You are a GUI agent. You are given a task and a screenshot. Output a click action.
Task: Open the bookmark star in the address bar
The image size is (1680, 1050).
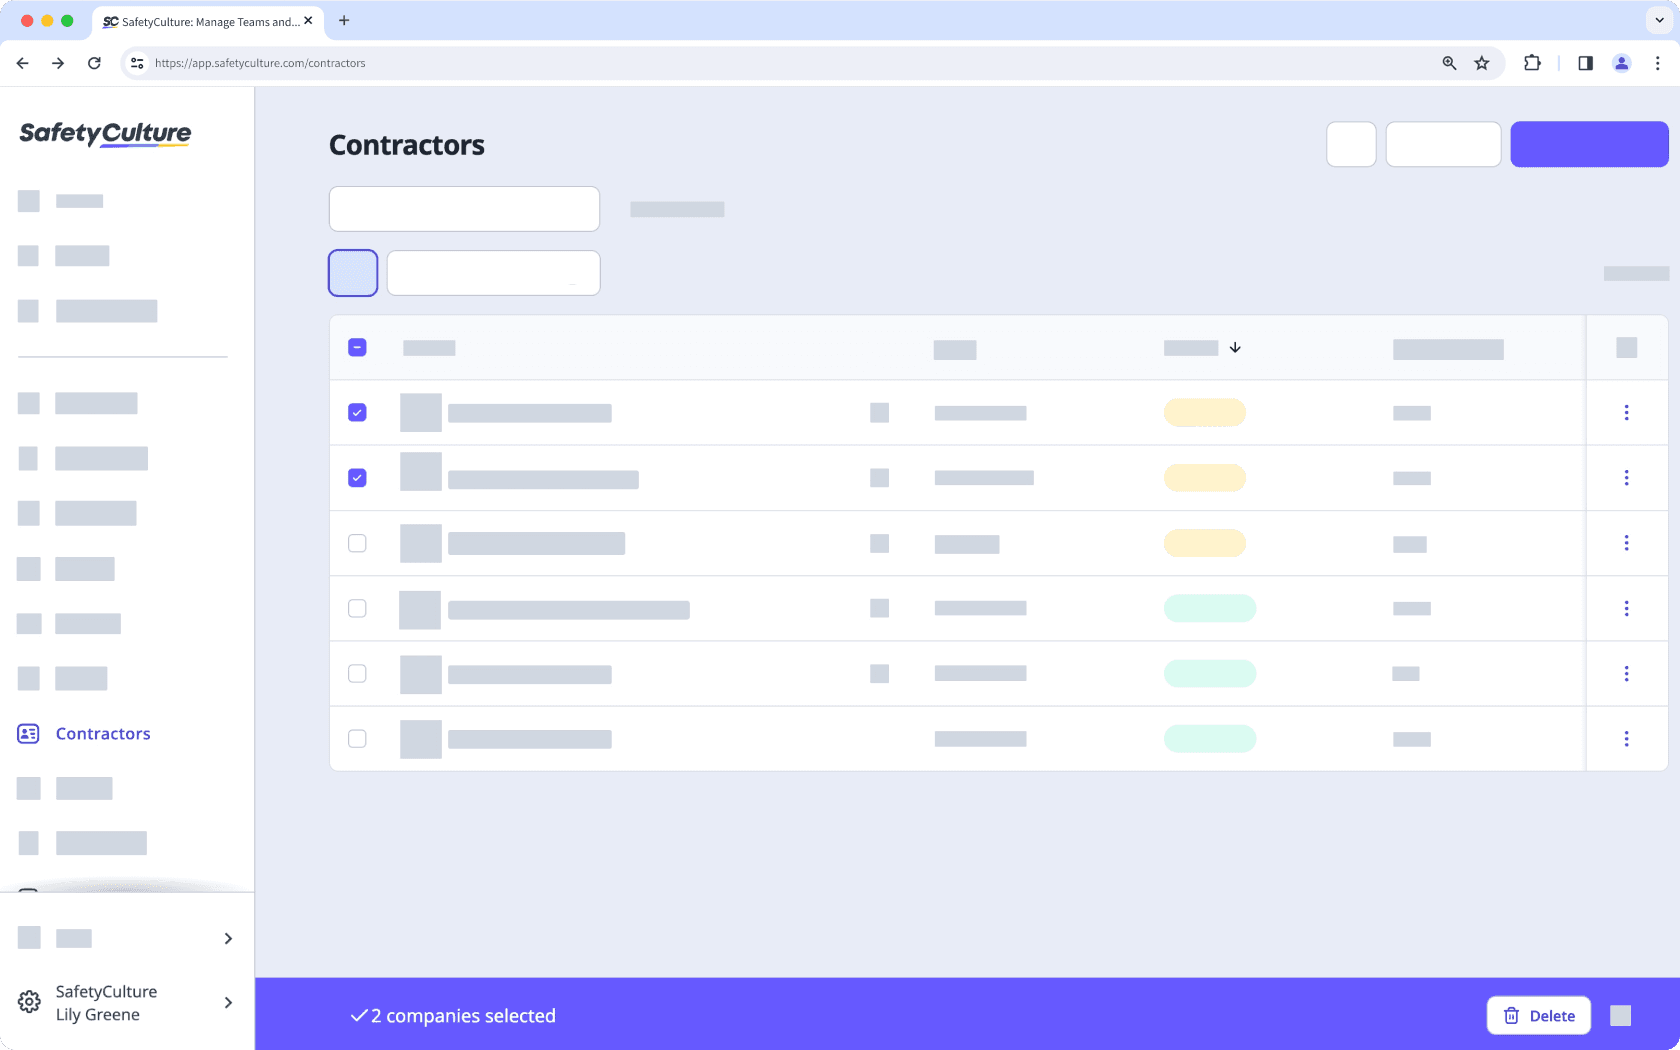click(1481, 63)
